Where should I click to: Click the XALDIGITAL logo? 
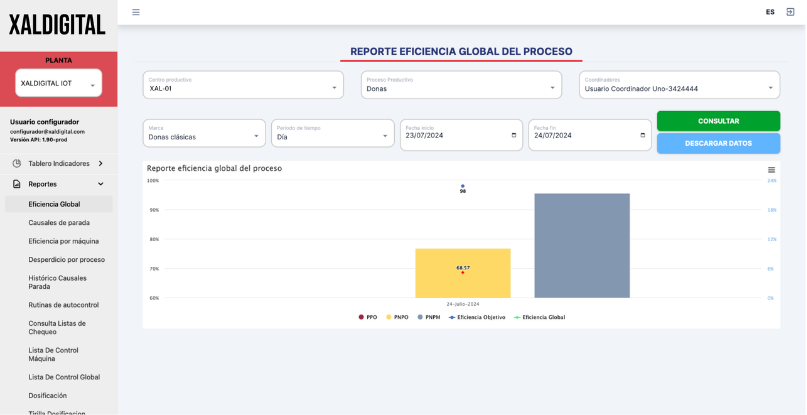point(57,25)
